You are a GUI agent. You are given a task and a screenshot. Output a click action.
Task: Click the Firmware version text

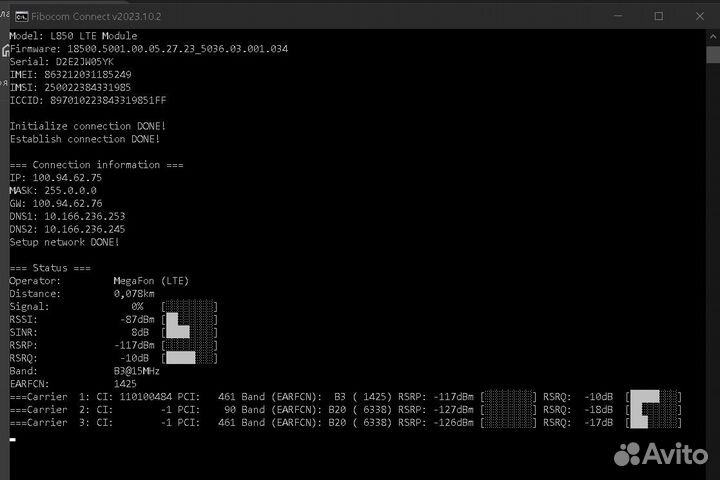pyautogui.click(x=148, y=48)
